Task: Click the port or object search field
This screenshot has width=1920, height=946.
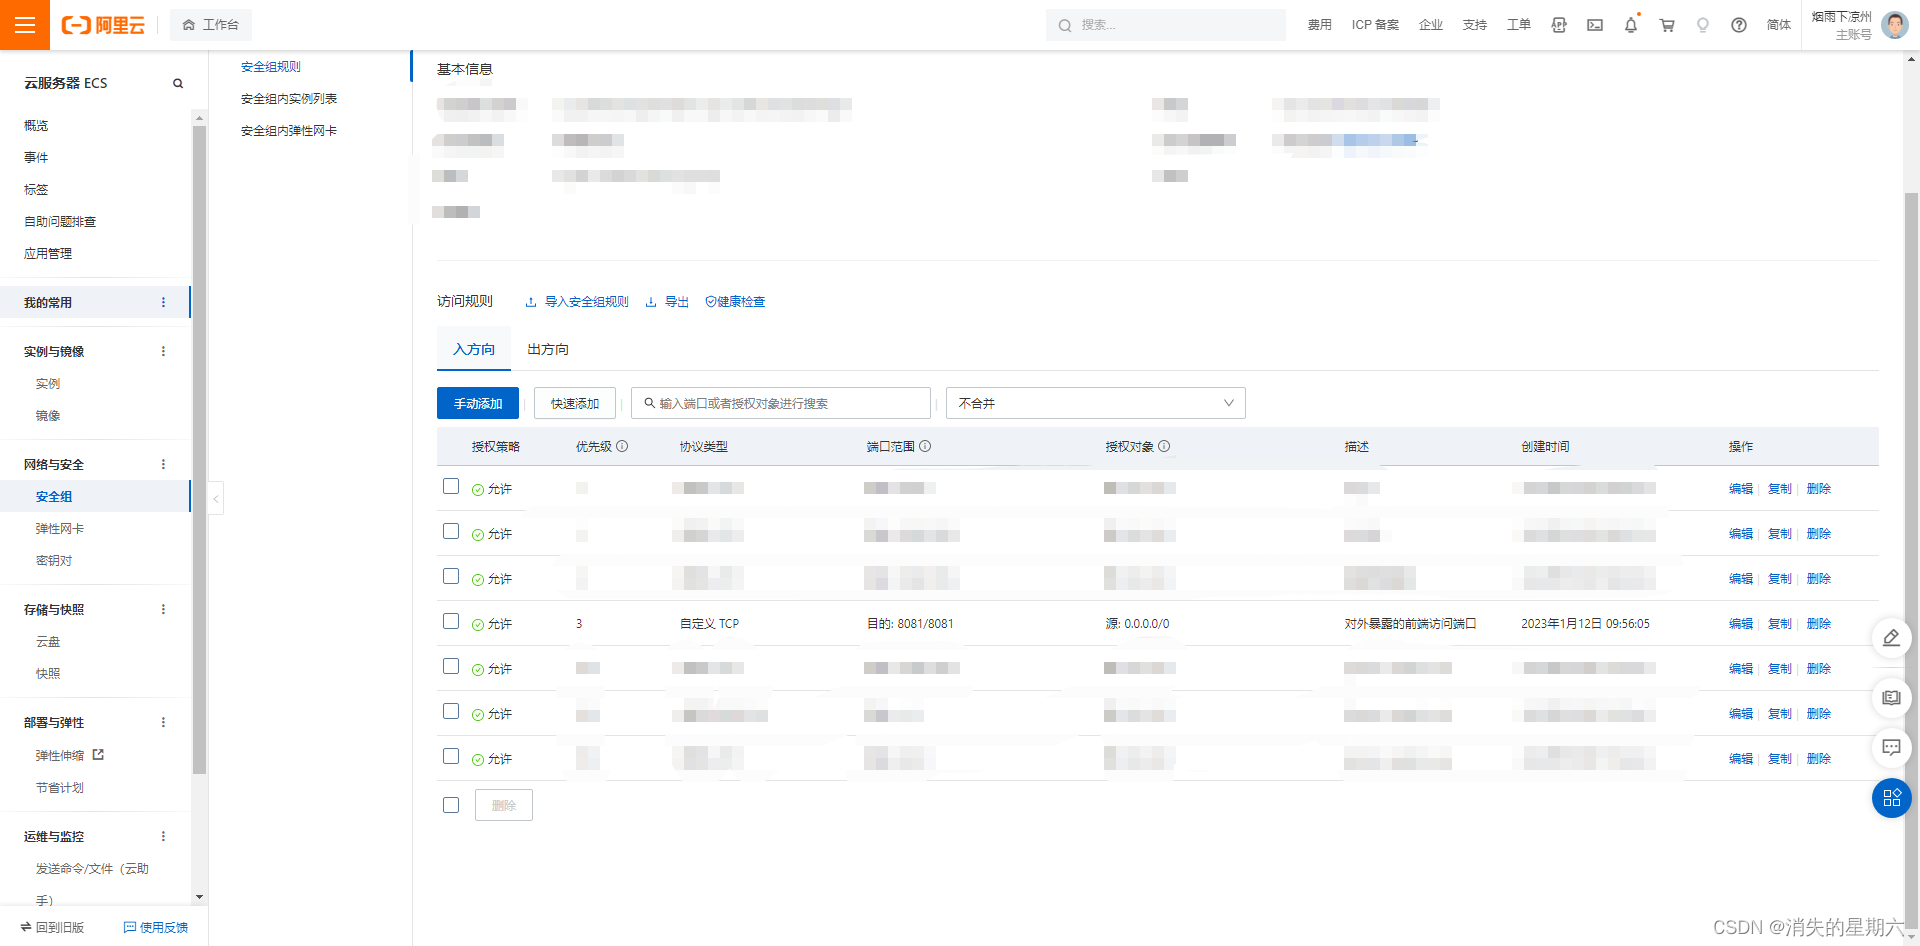Action: [x=781, y=403]
